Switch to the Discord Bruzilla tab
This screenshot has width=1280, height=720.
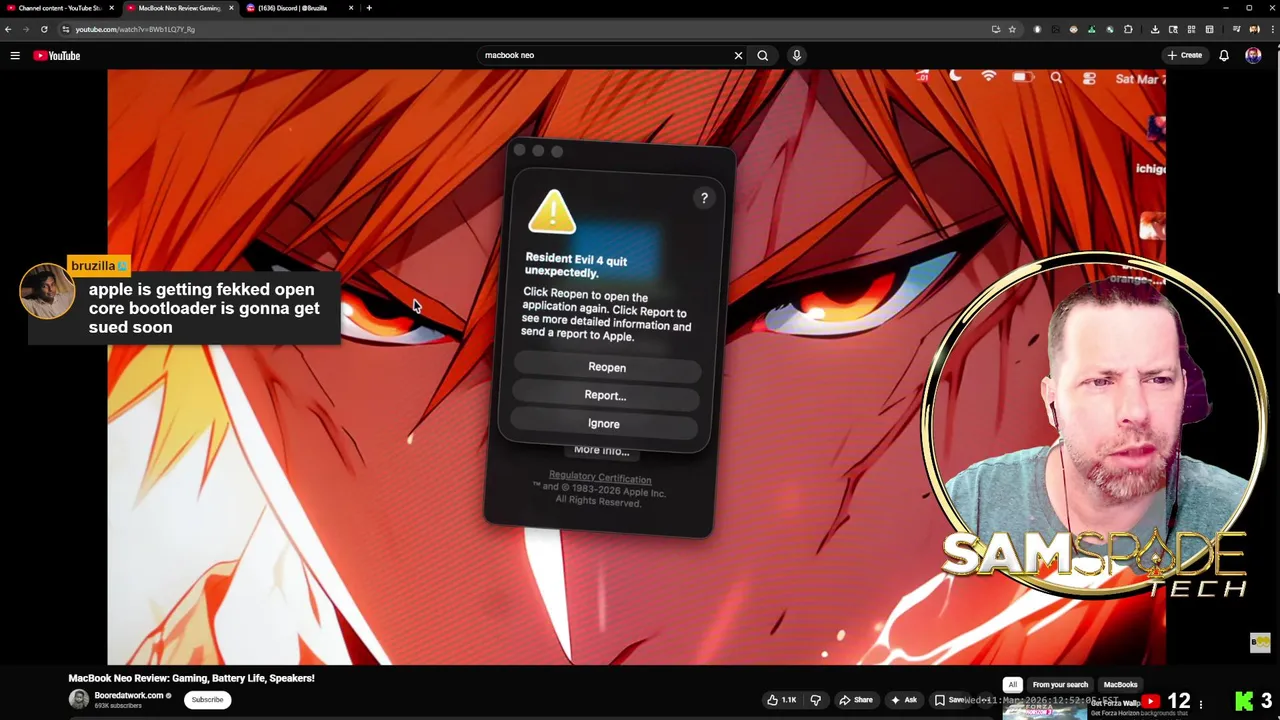click(x=298, y=8)
